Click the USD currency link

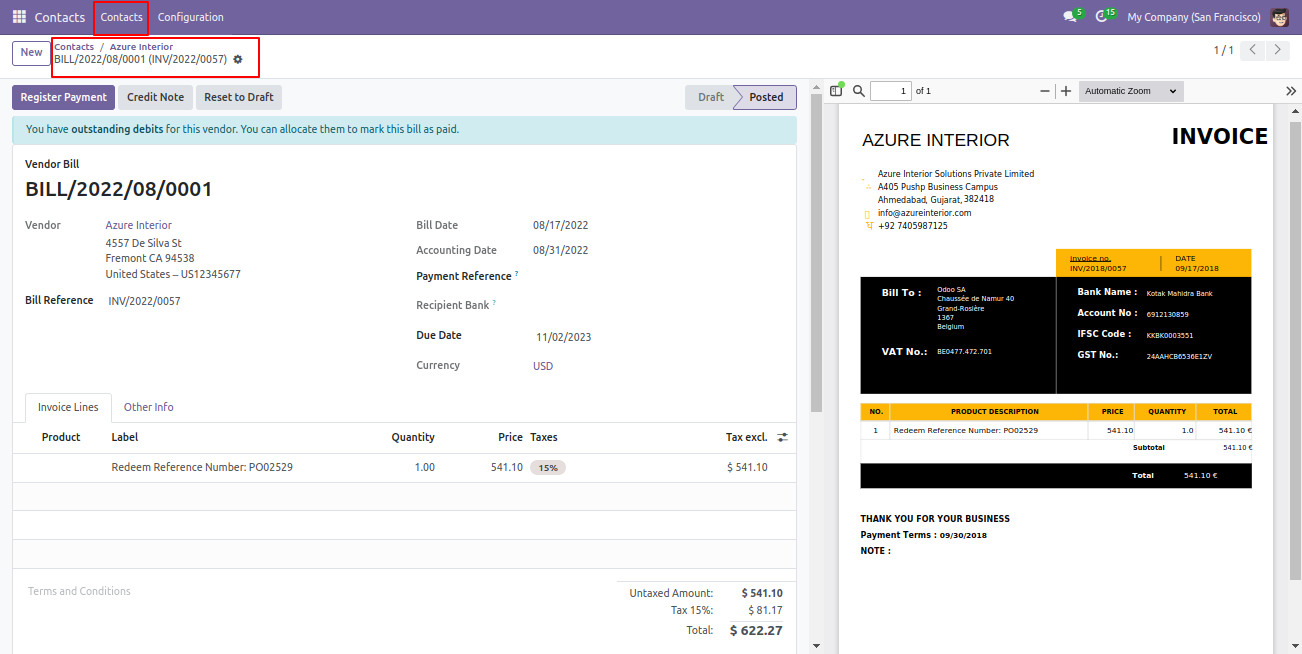543,366
